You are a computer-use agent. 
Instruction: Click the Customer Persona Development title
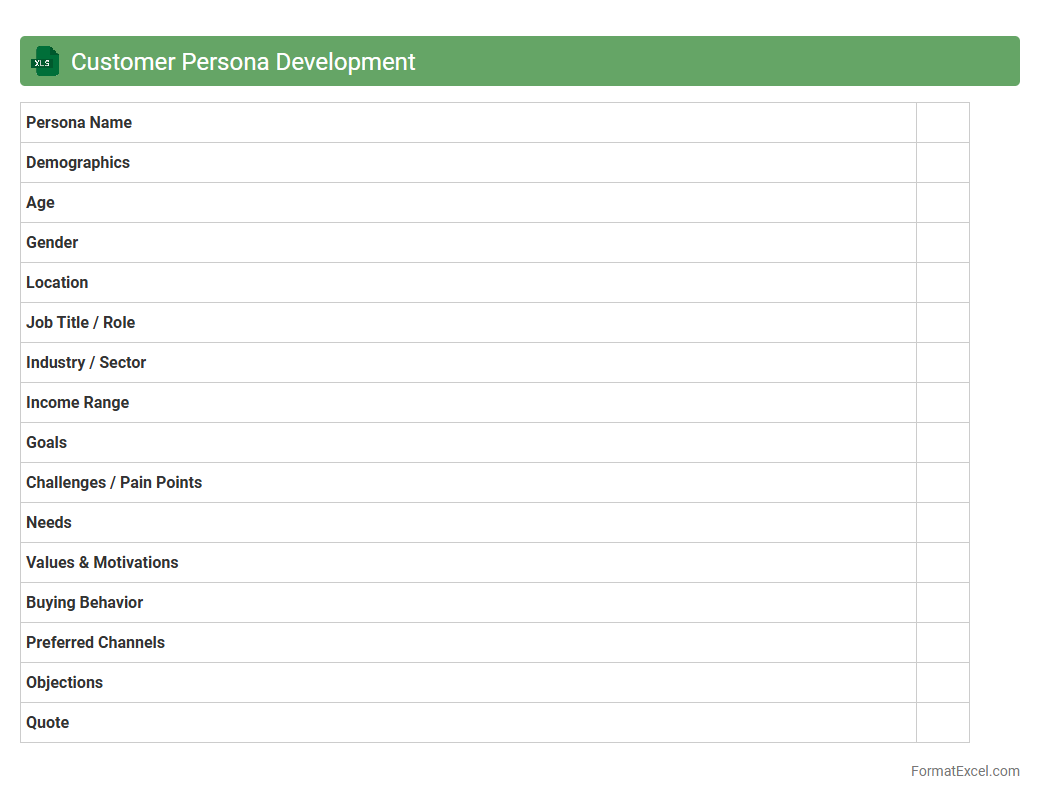coord(243,61)
